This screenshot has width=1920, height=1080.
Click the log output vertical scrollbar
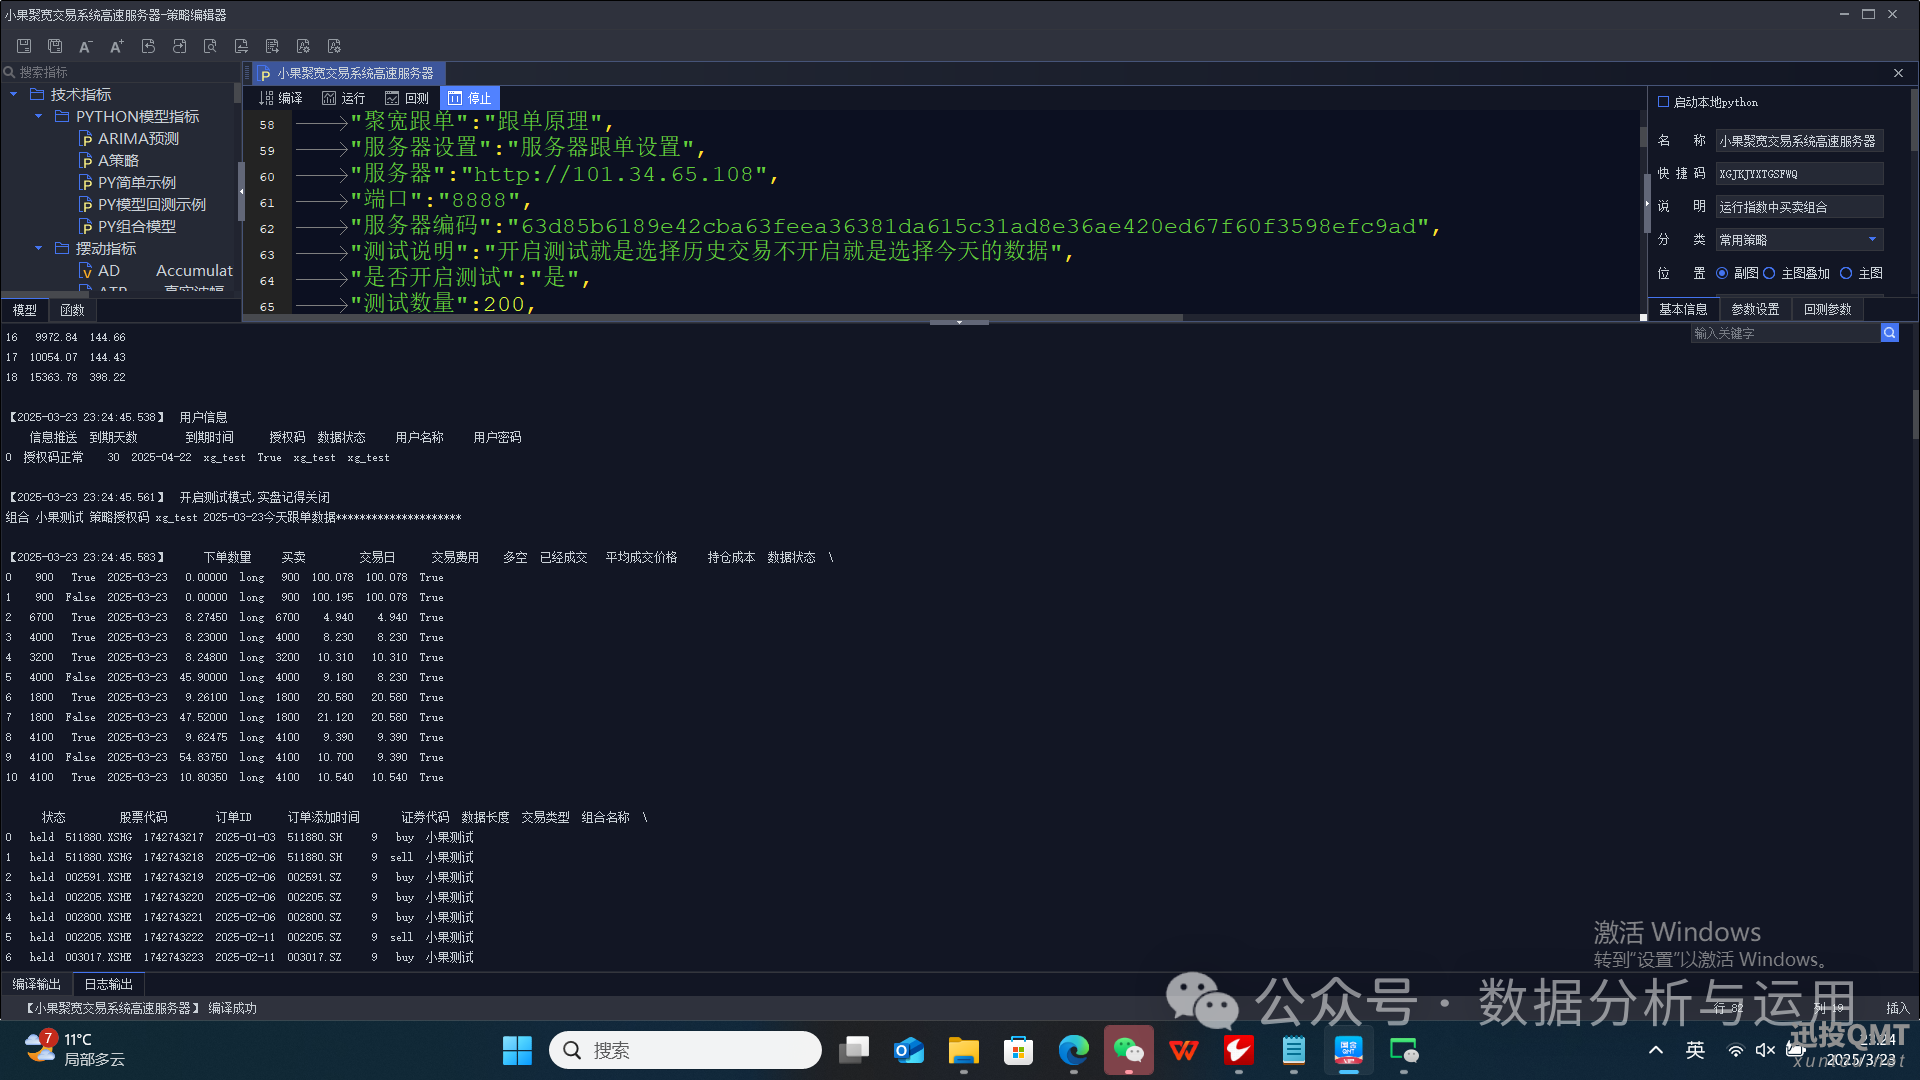(x=1914, y=414)
